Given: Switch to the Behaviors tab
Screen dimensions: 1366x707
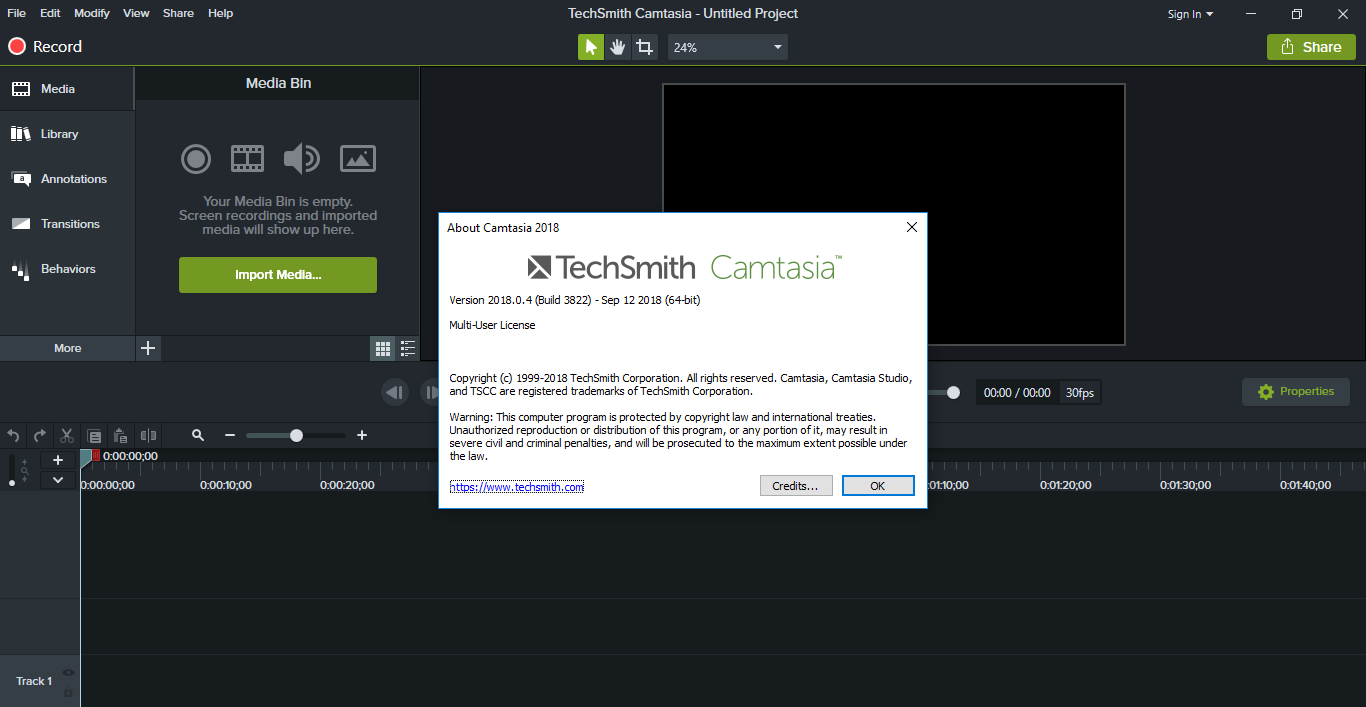Looking at the screenshot, I should tap(67, 269).
